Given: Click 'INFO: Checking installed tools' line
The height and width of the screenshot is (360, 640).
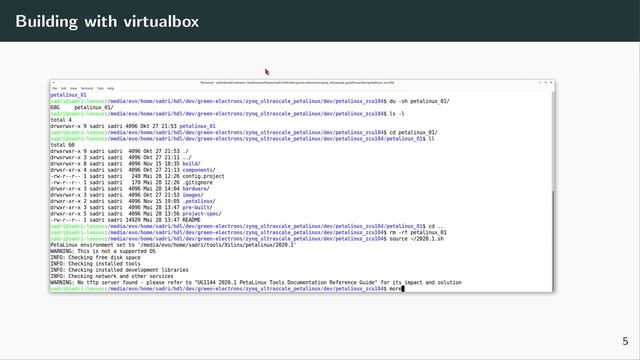Looking at the screenshot, I should 96,264.
